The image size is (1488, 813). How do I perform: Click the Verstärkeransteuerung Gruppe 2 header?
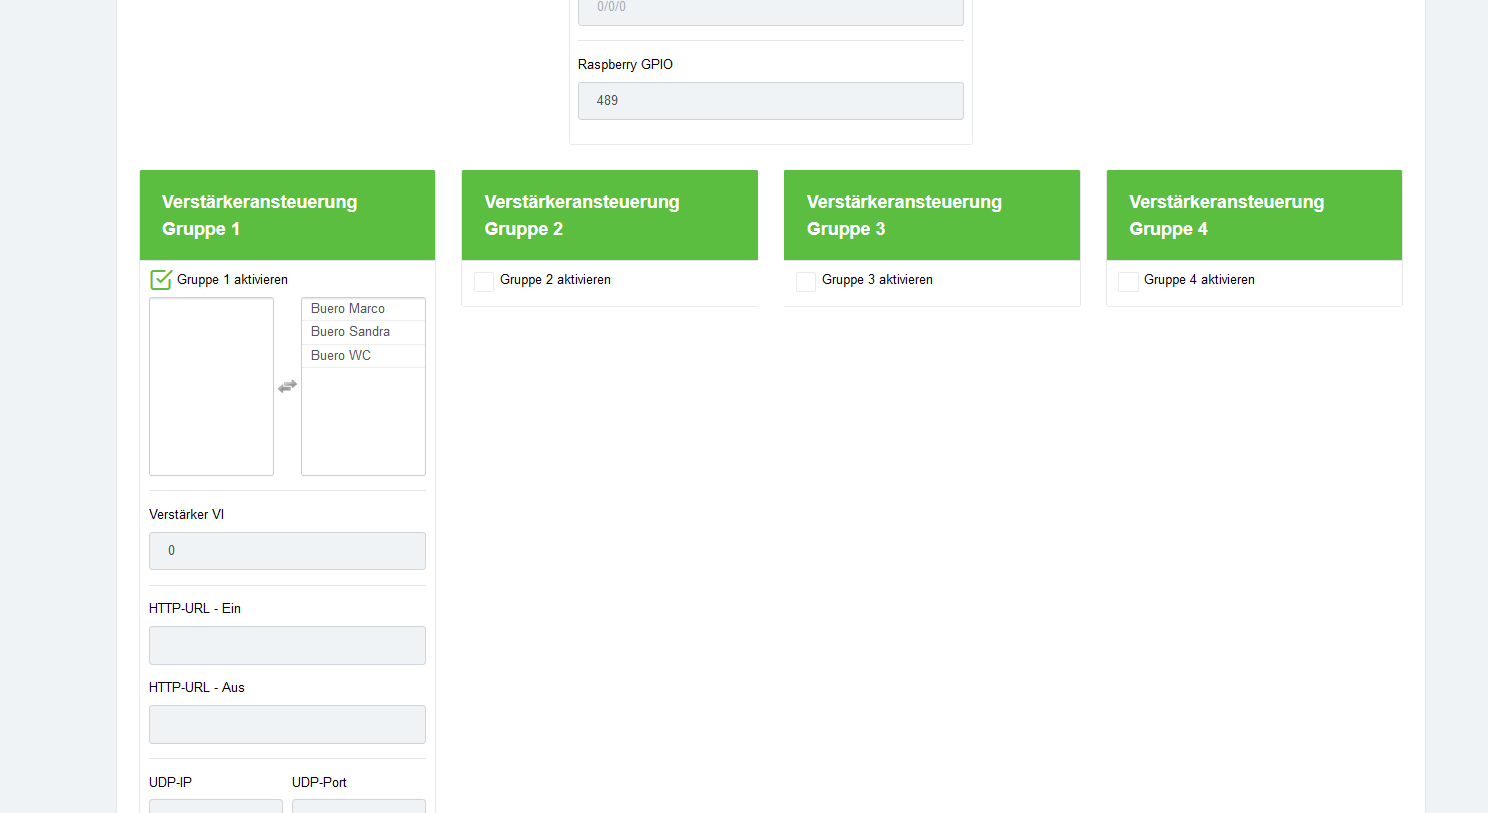[609, 215]
